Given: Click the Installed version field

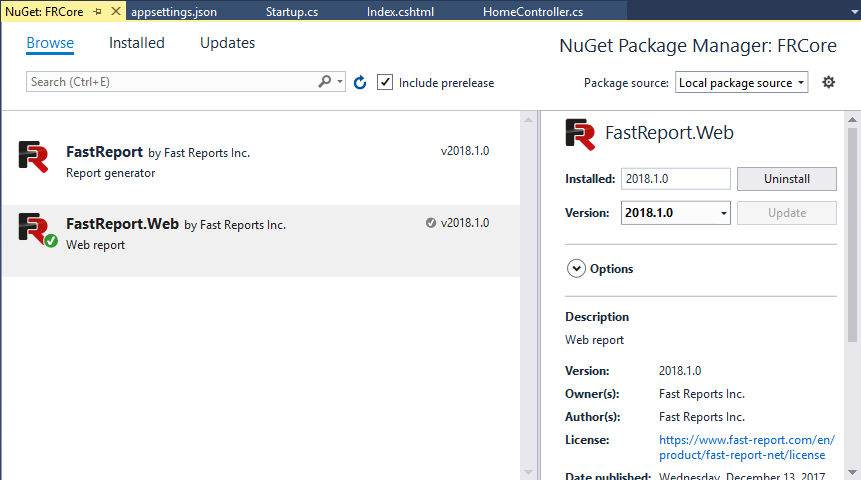Looking at the screenshot, I should [675, 179].
